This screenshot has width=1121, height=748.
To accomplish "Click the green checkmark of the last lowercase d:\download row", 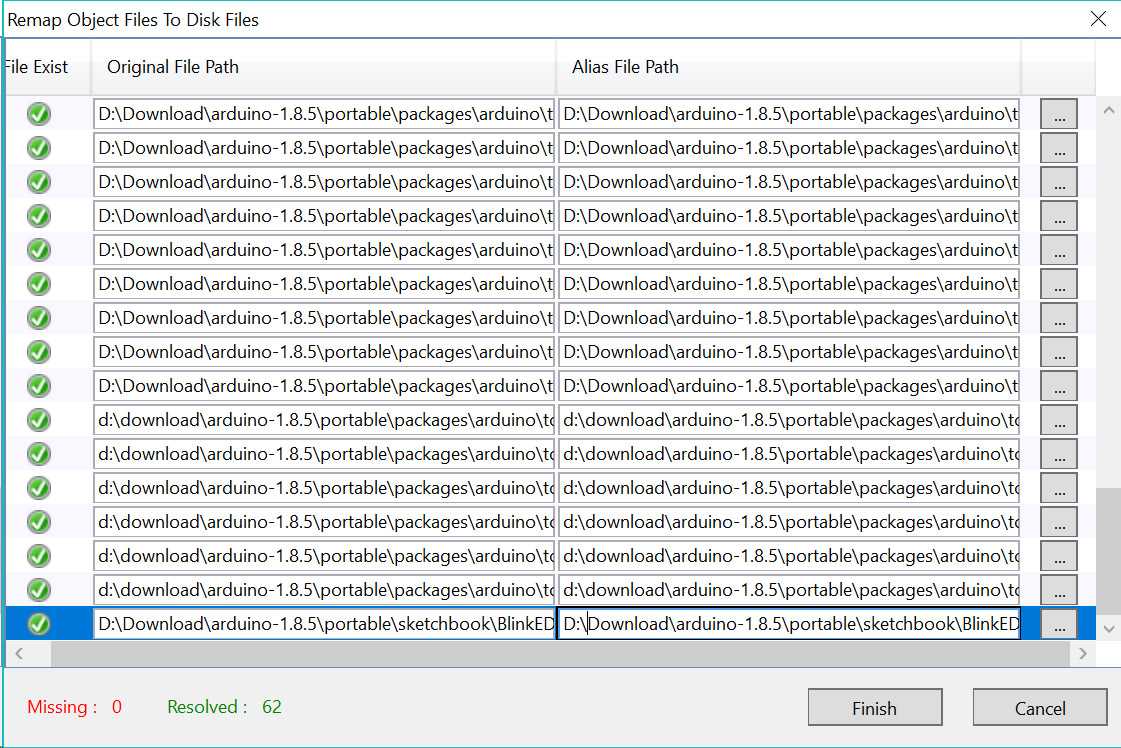I will [x=38, y=590].
